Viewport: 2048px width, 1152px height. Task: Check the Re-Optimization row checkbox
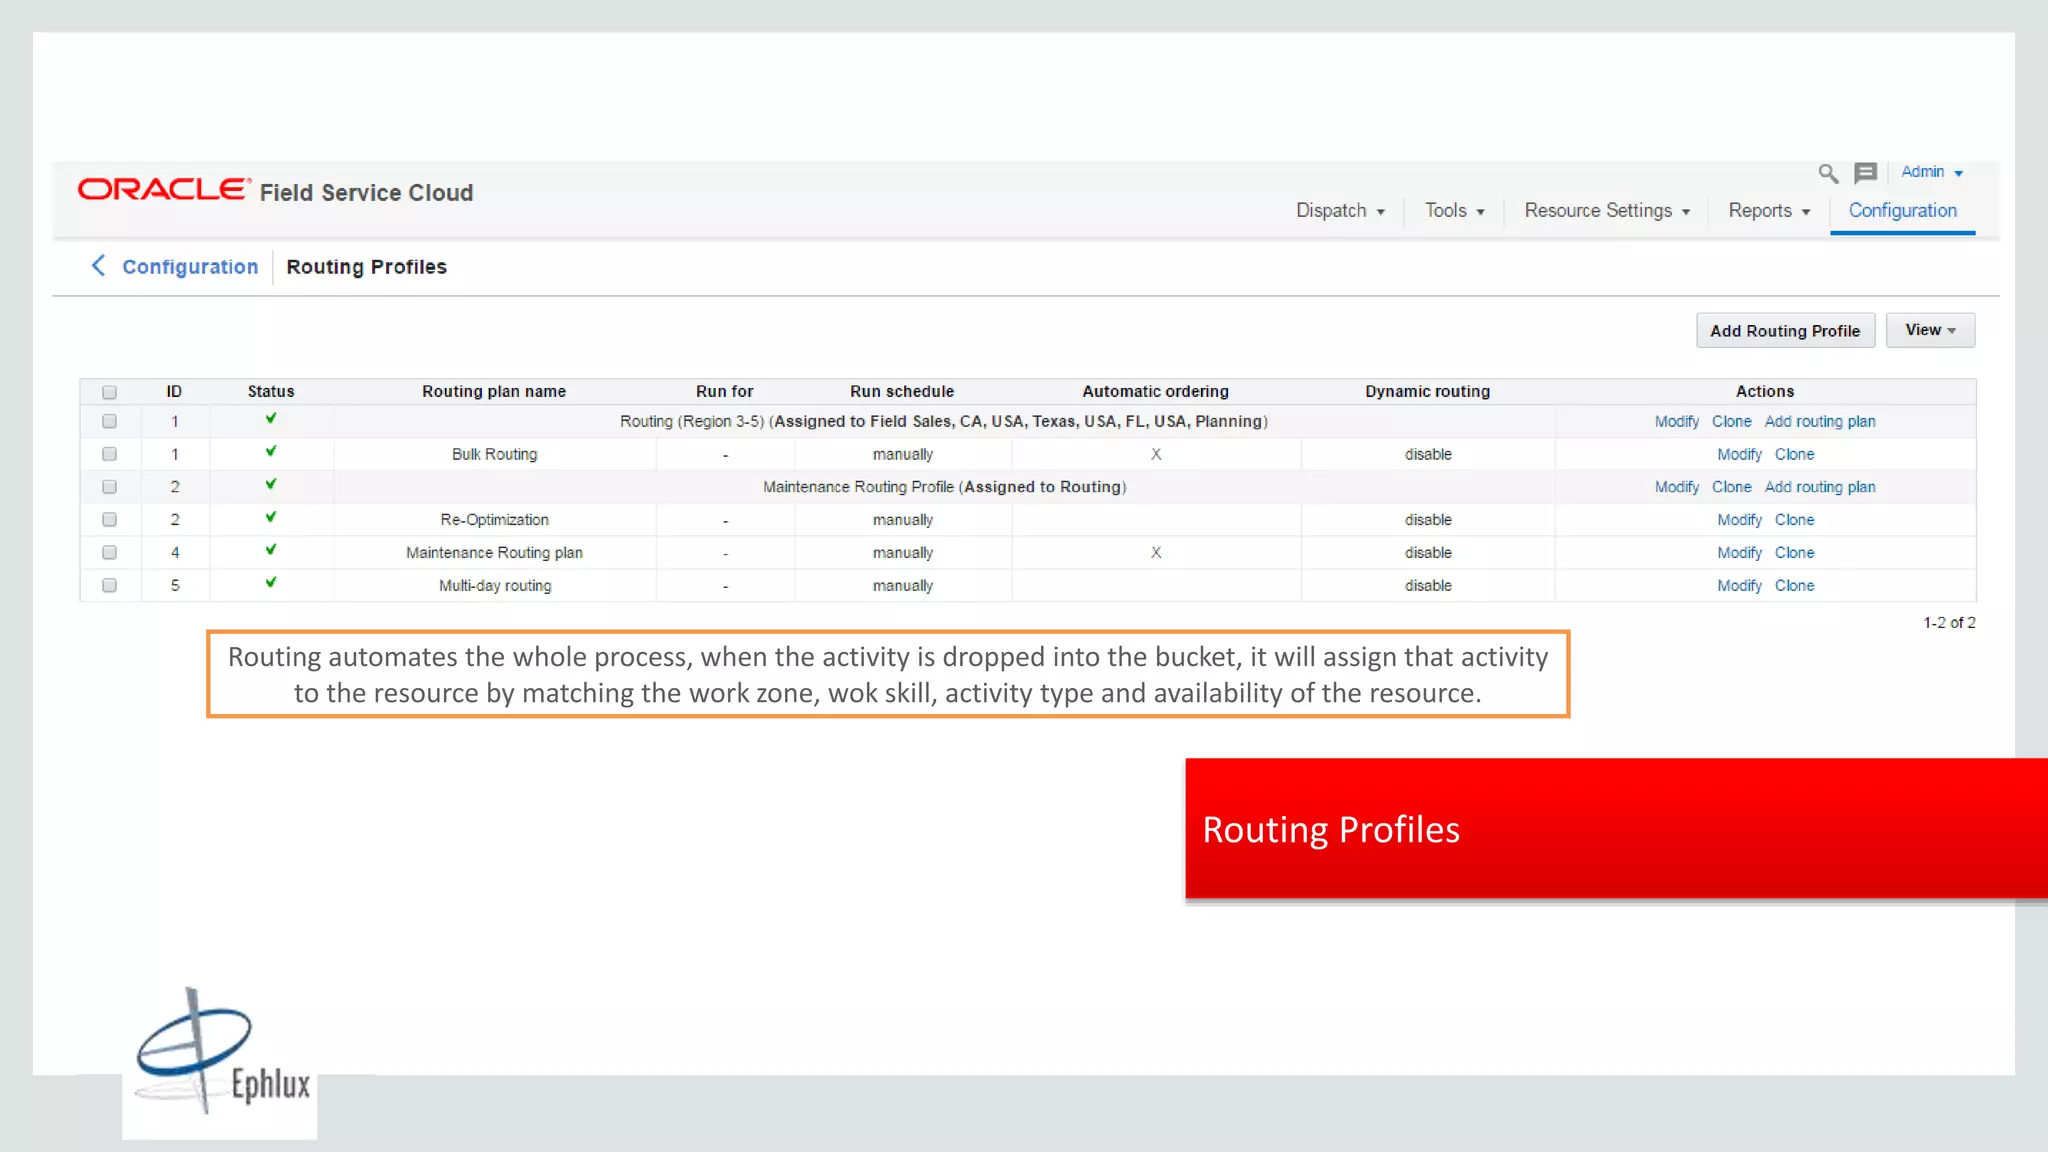pyautogui.click(x=109, y=520)
